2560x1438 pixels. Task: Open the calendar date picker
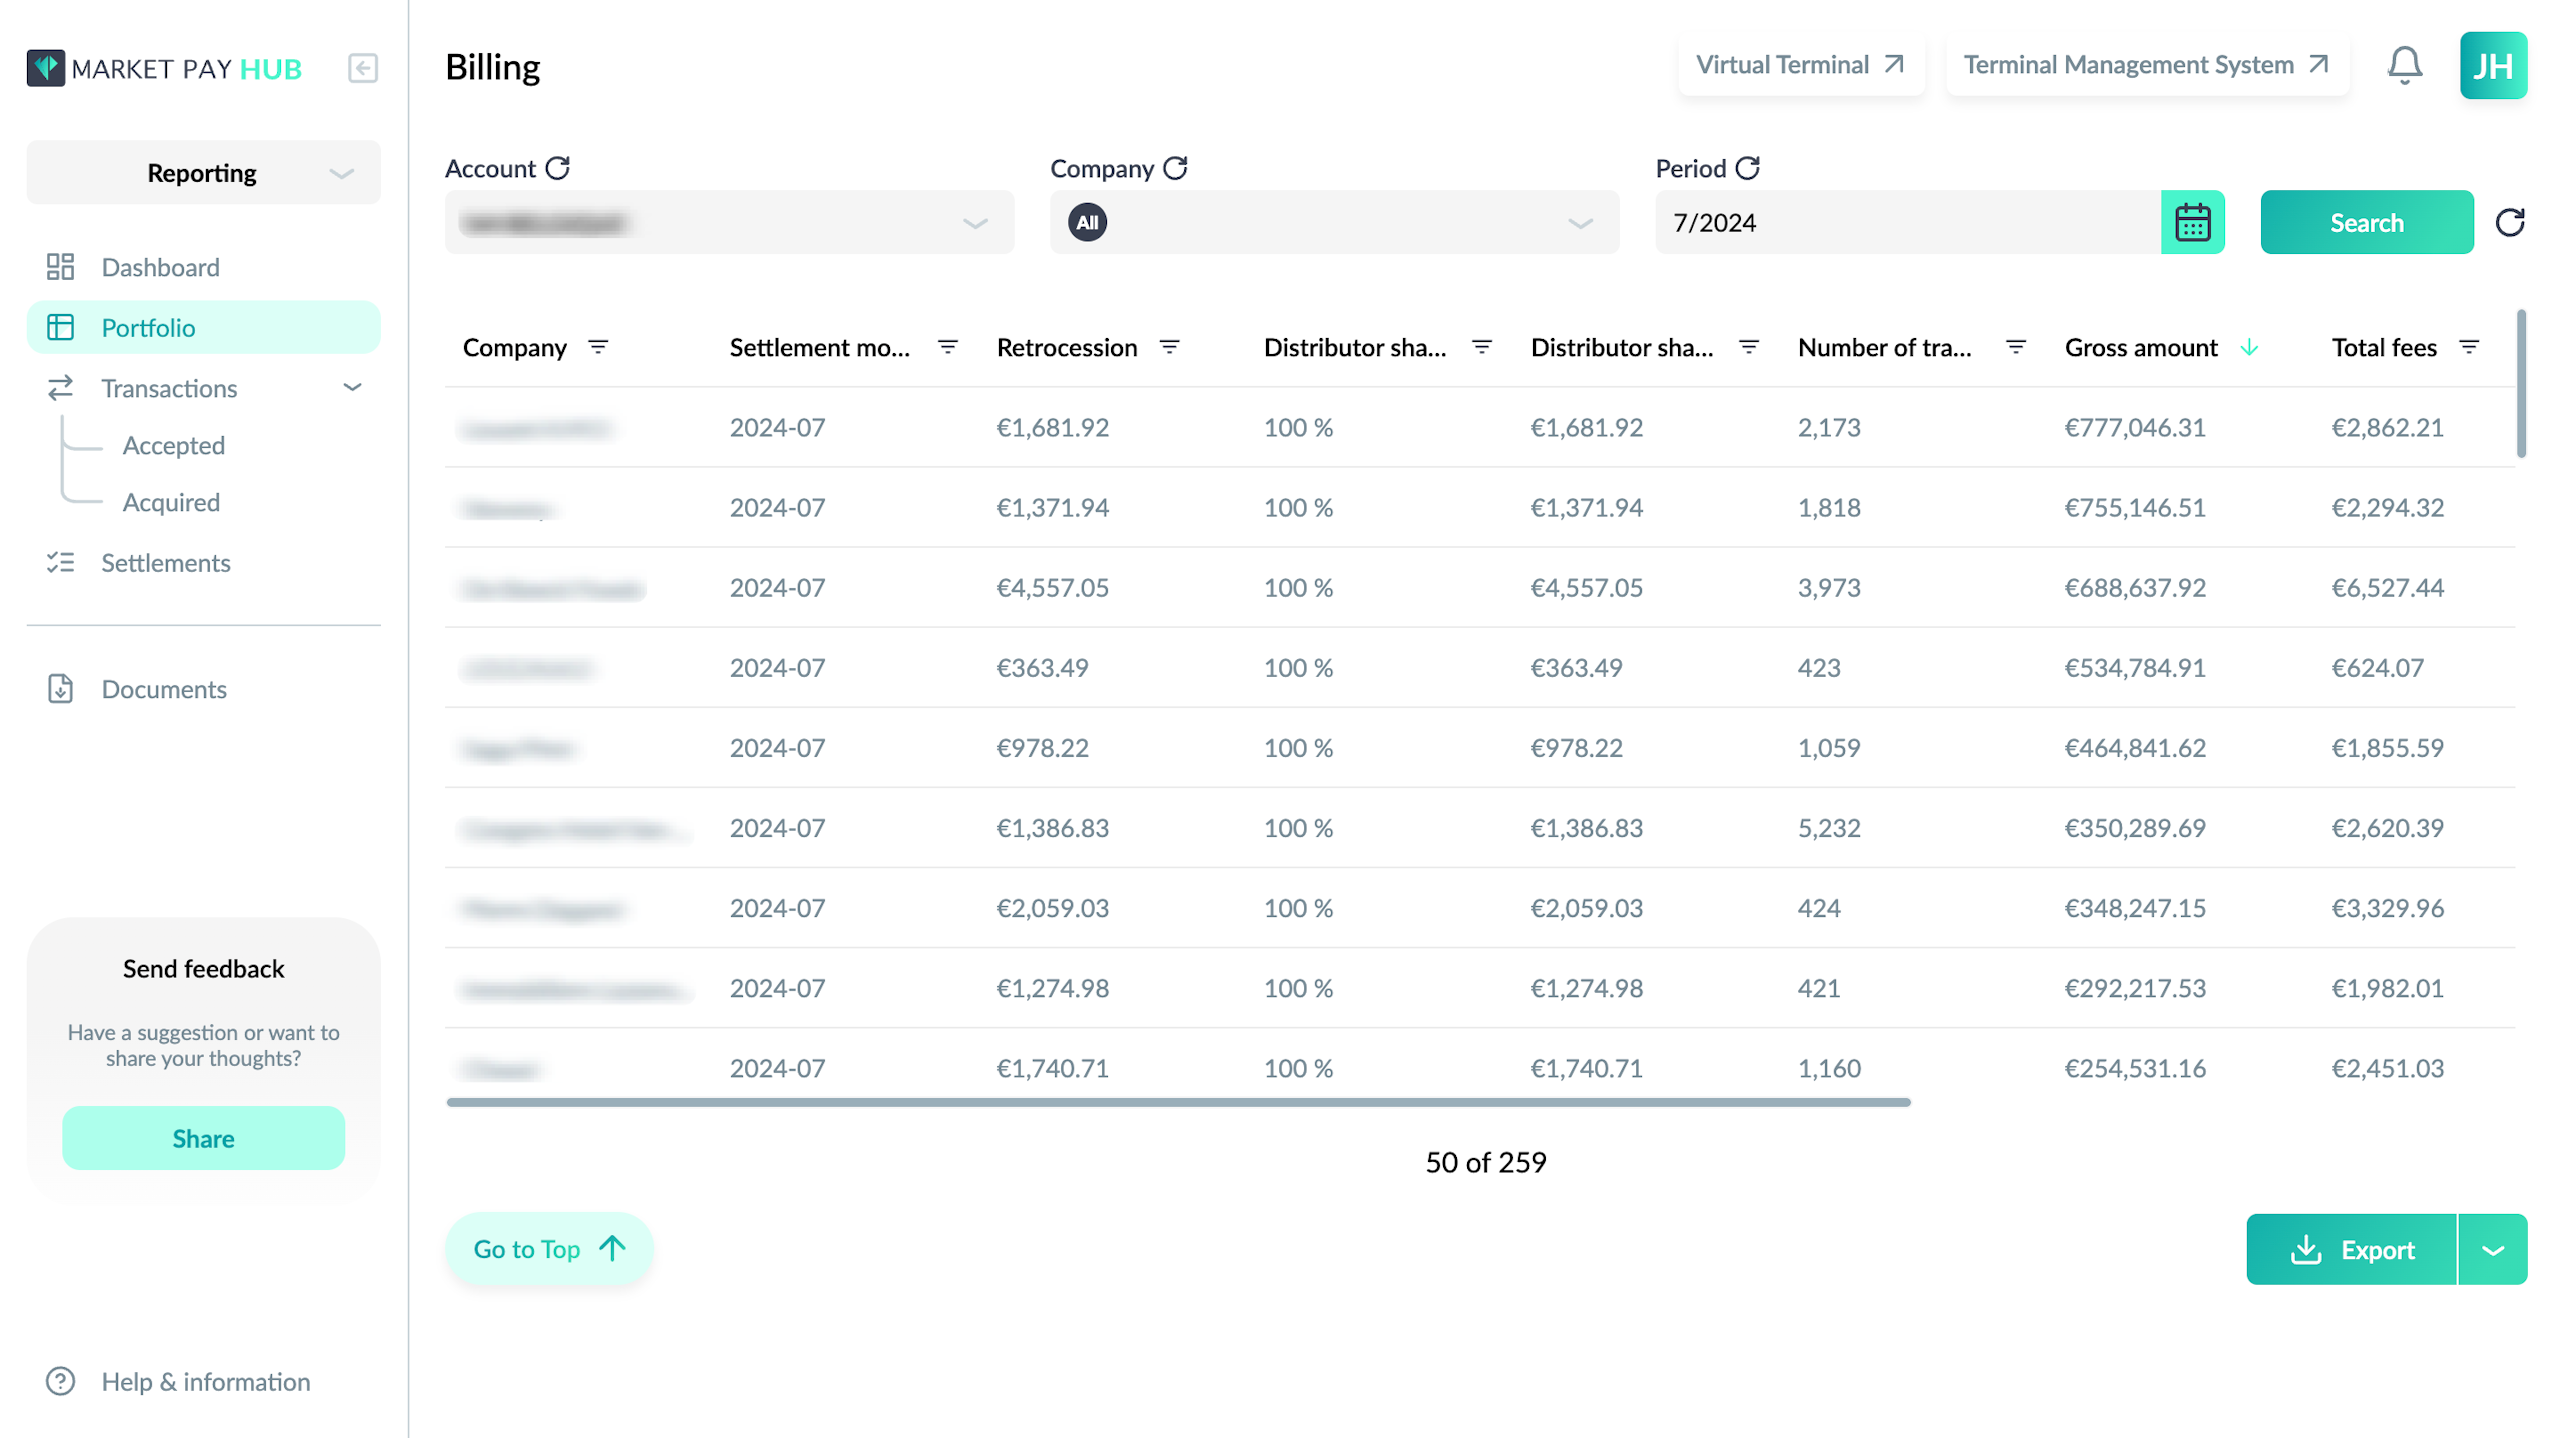pyautogui.click(x=2192, y=222)
